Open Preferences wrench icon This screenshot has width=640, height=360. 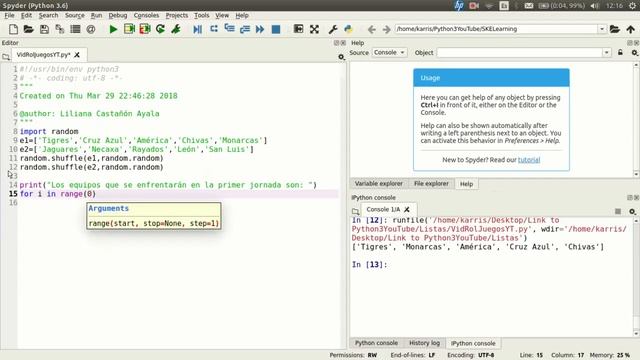333,29
